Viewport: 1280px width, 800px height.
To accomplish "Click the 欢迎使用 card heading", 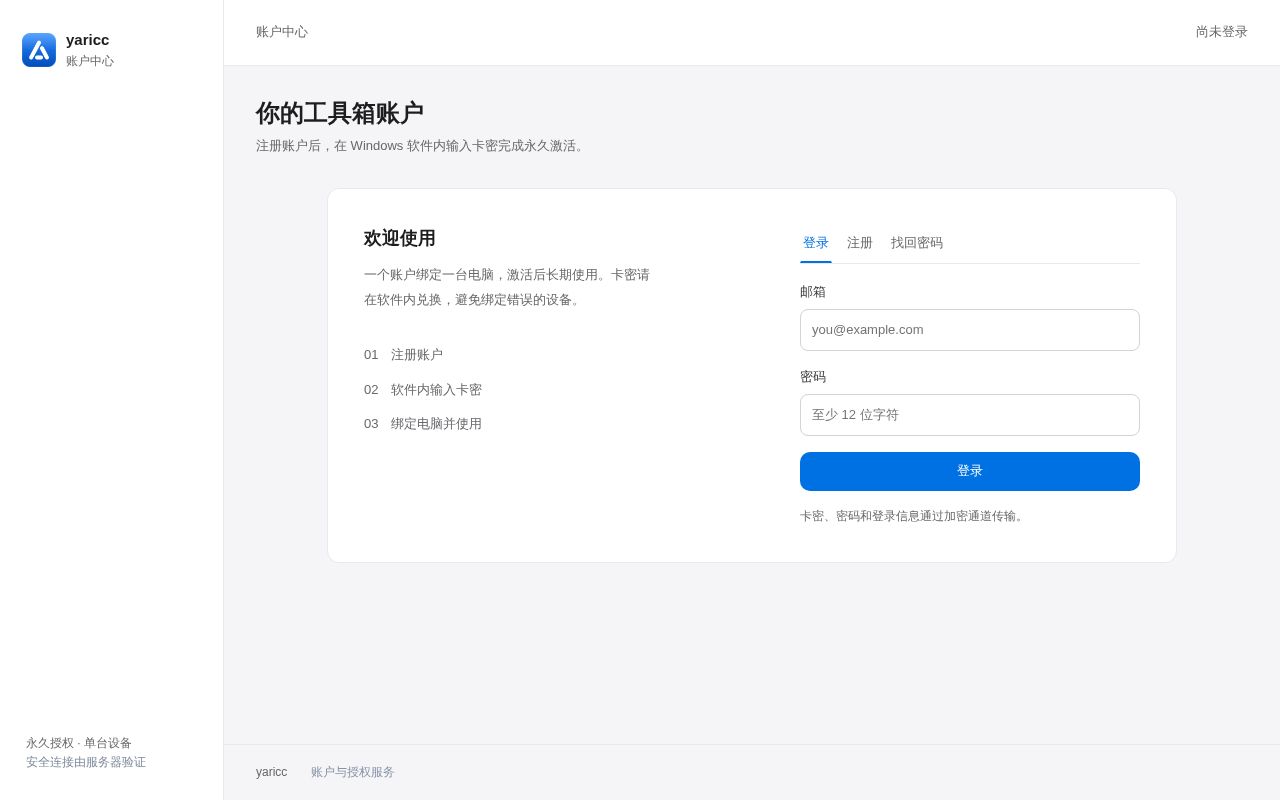I will (x=400, y=238).
